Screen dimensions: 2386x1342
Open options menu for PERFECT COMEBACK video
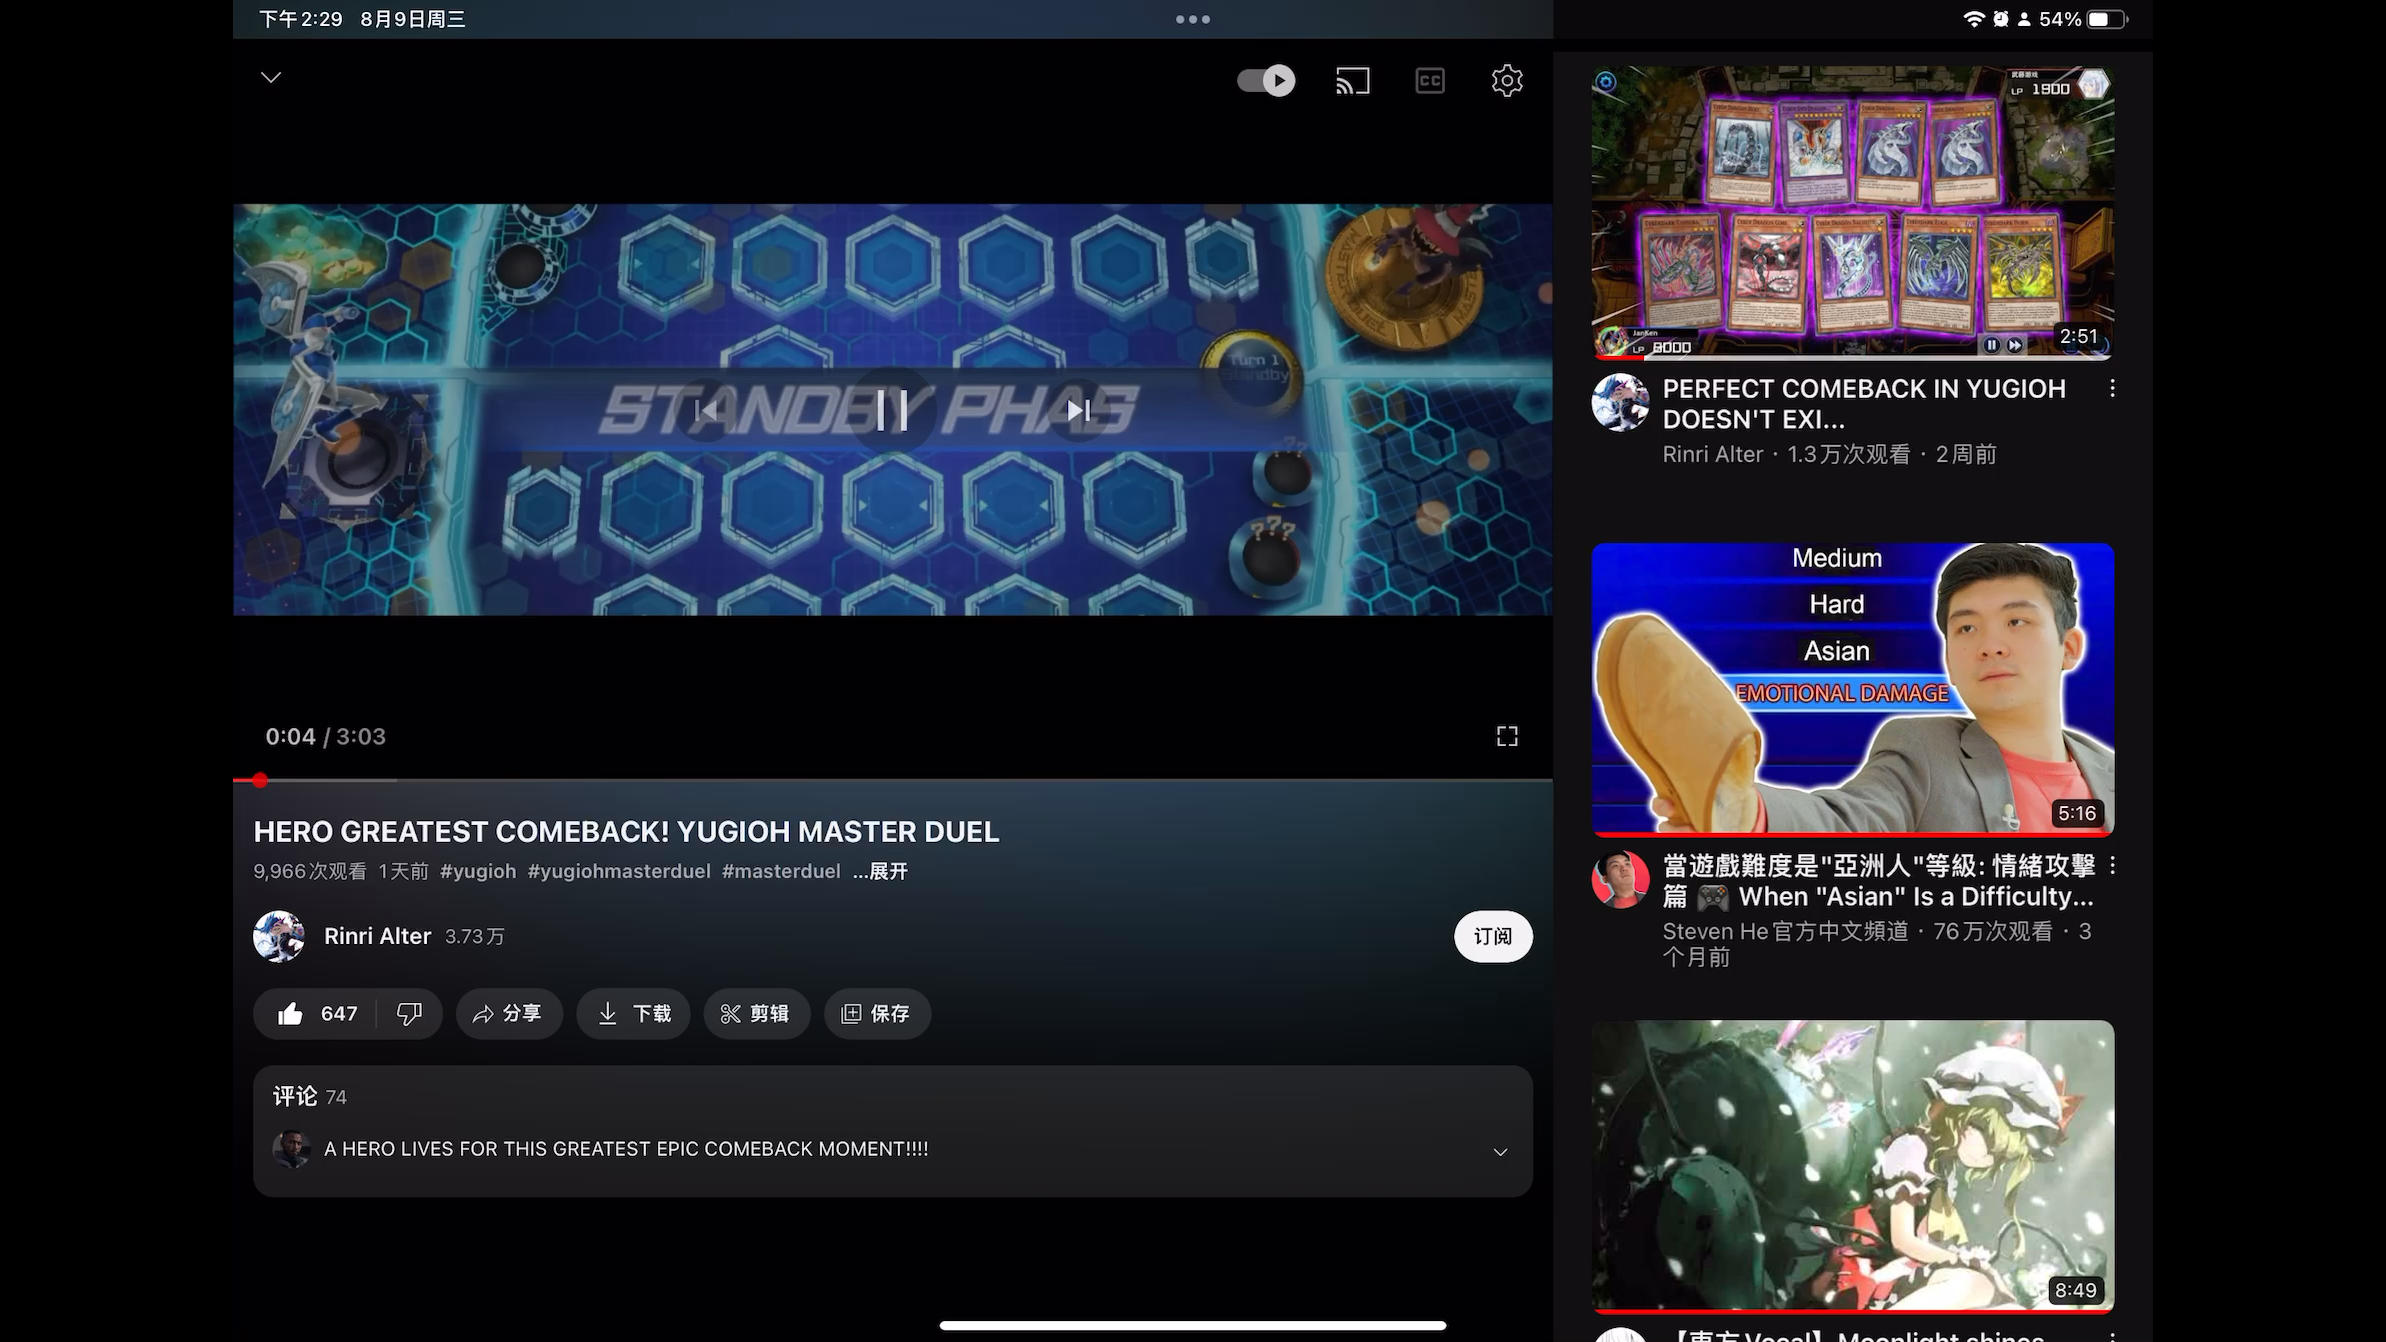point(2111,389)
